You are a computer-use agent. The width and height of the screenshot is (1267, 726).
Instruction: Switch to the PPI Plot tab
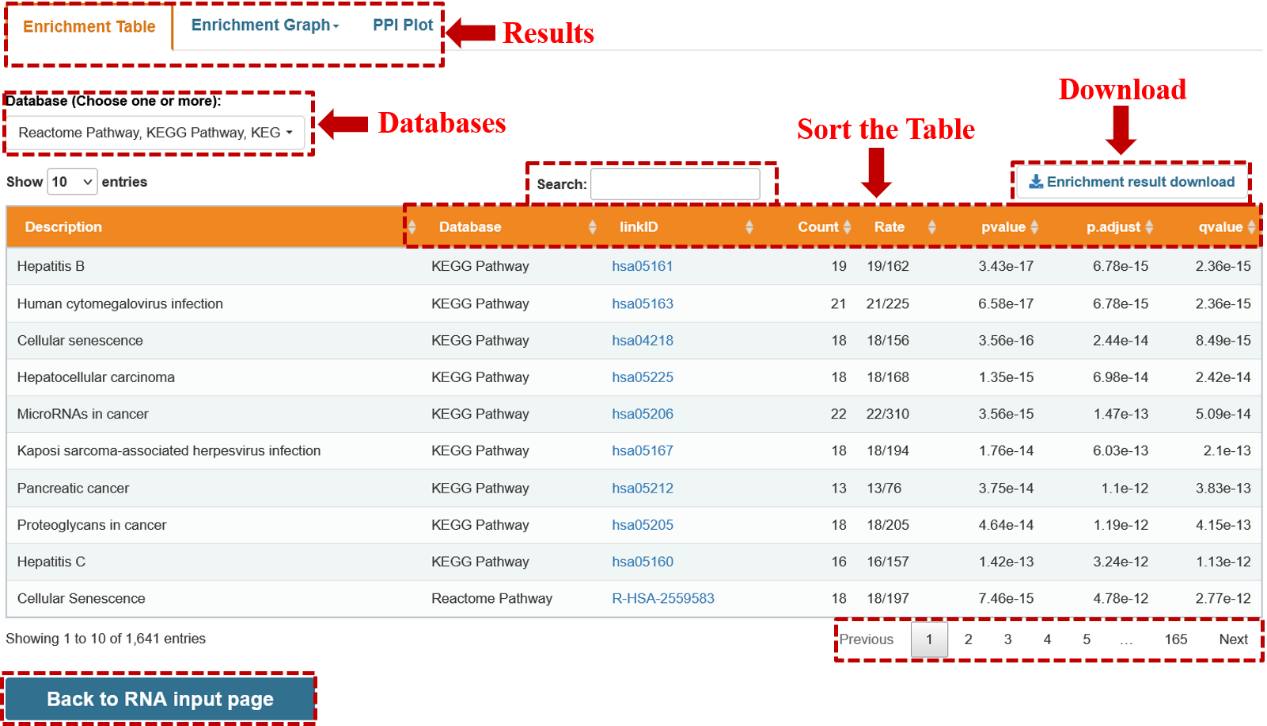[402, 24]
